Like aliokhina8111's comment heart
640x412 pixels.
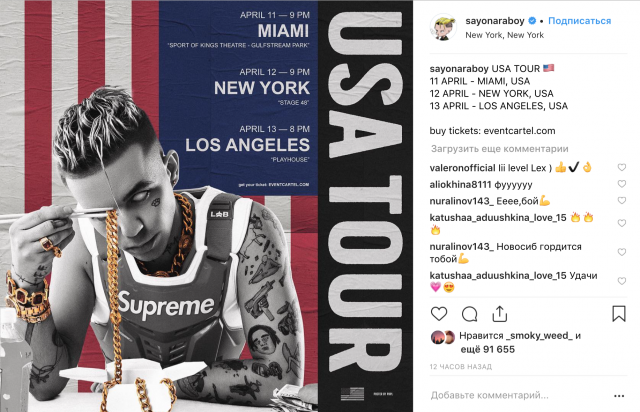point(622,184)
